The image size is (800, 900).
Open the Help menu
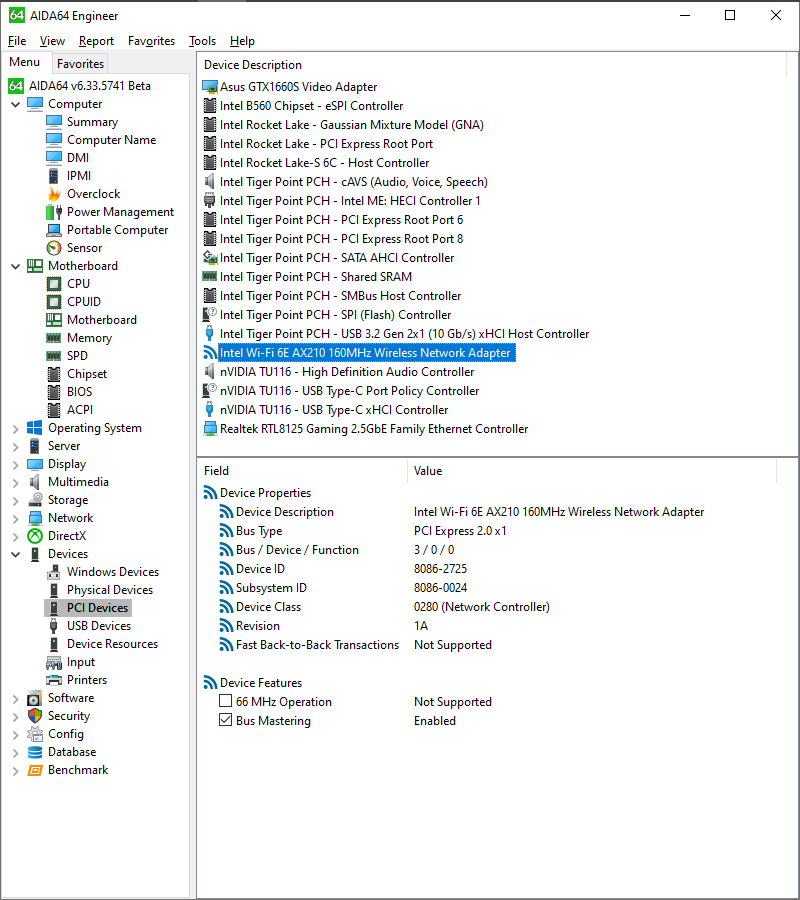242,41
